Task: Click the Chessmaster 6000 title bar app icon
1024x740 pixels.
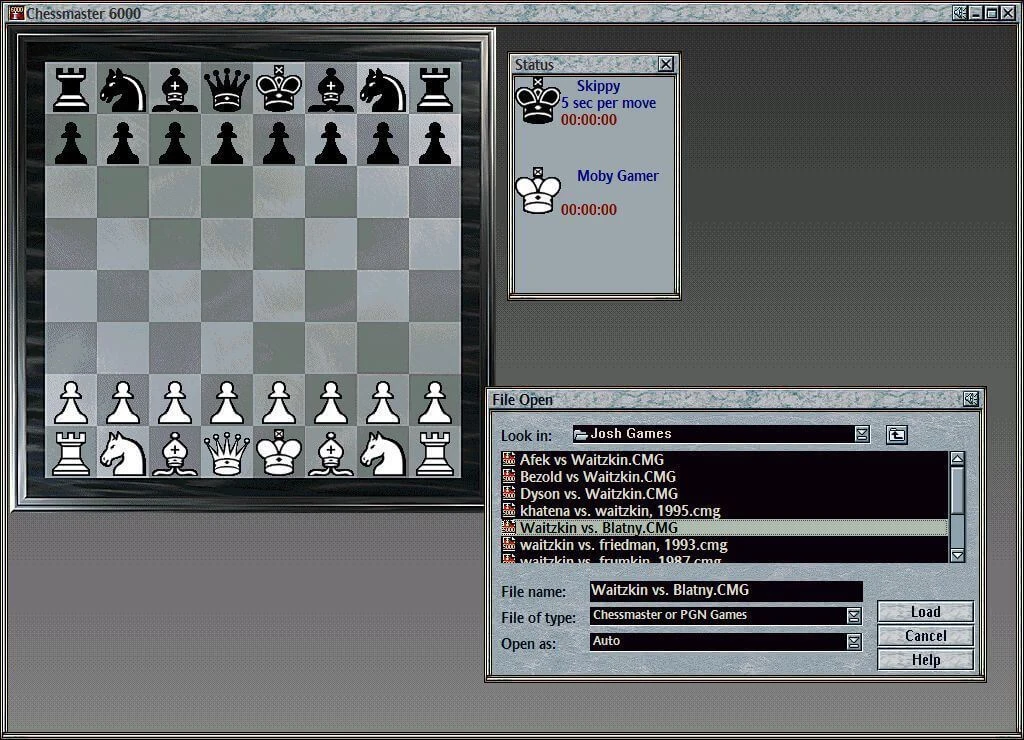Action: (x=16, y=12)
